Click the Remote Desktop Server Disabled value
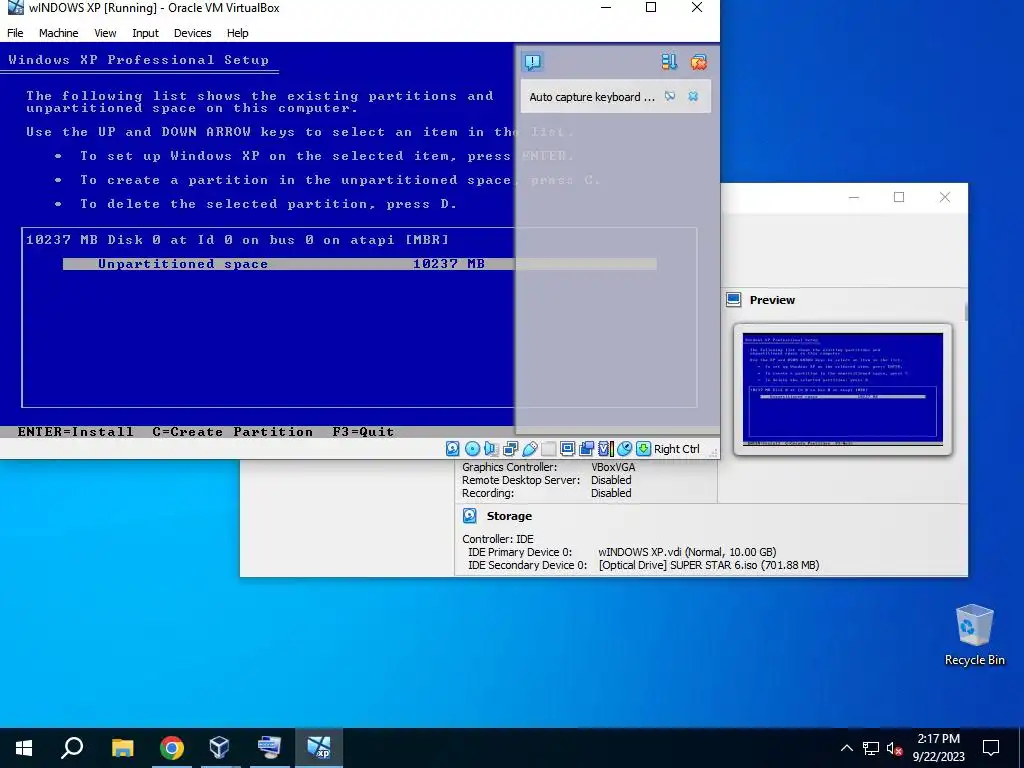 pos(611,480)
